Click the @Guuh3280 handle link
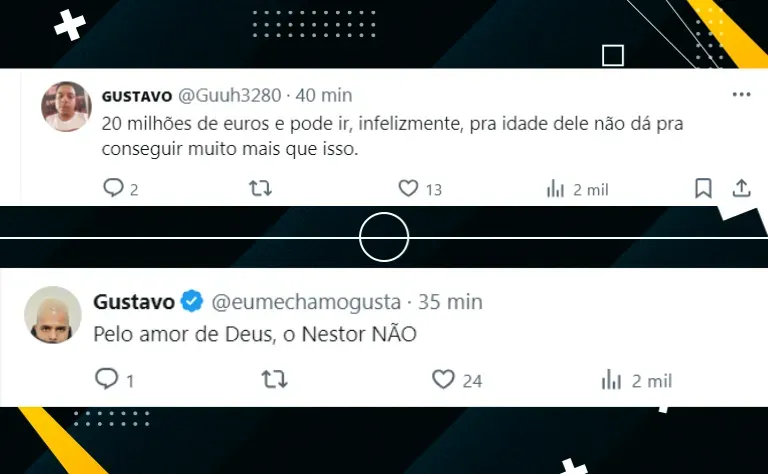The height and width of the screenshot is (474, 768). click(229, 95)
